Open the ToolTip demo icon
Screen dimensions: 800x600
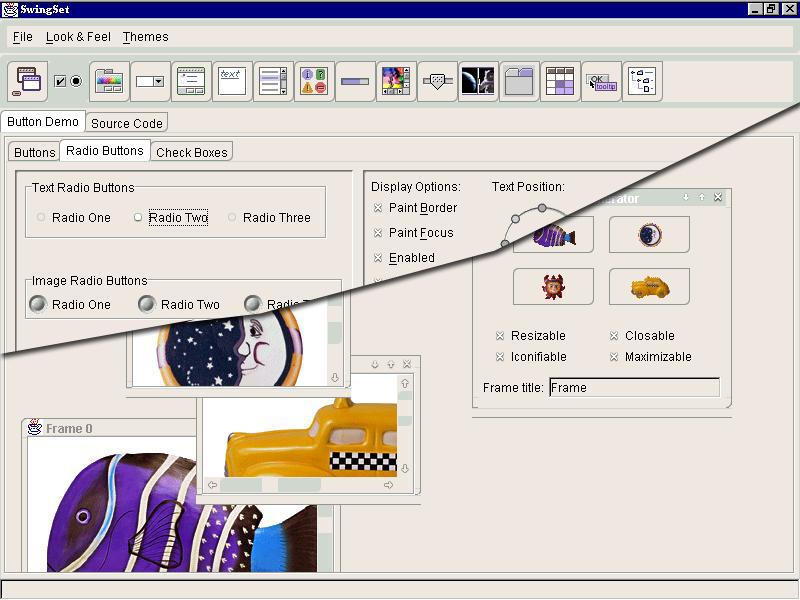(601, 81)
